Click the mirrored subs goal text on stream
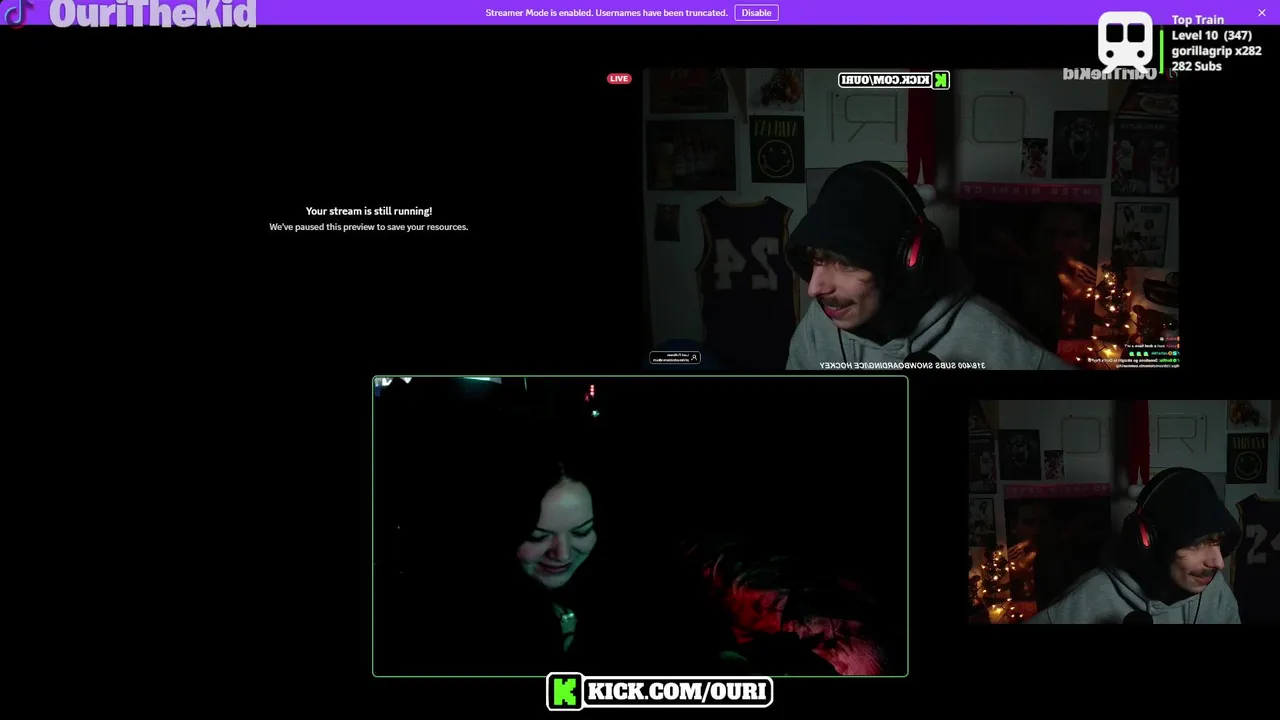Screen dimensions: 1280x720 coord(902,365)
